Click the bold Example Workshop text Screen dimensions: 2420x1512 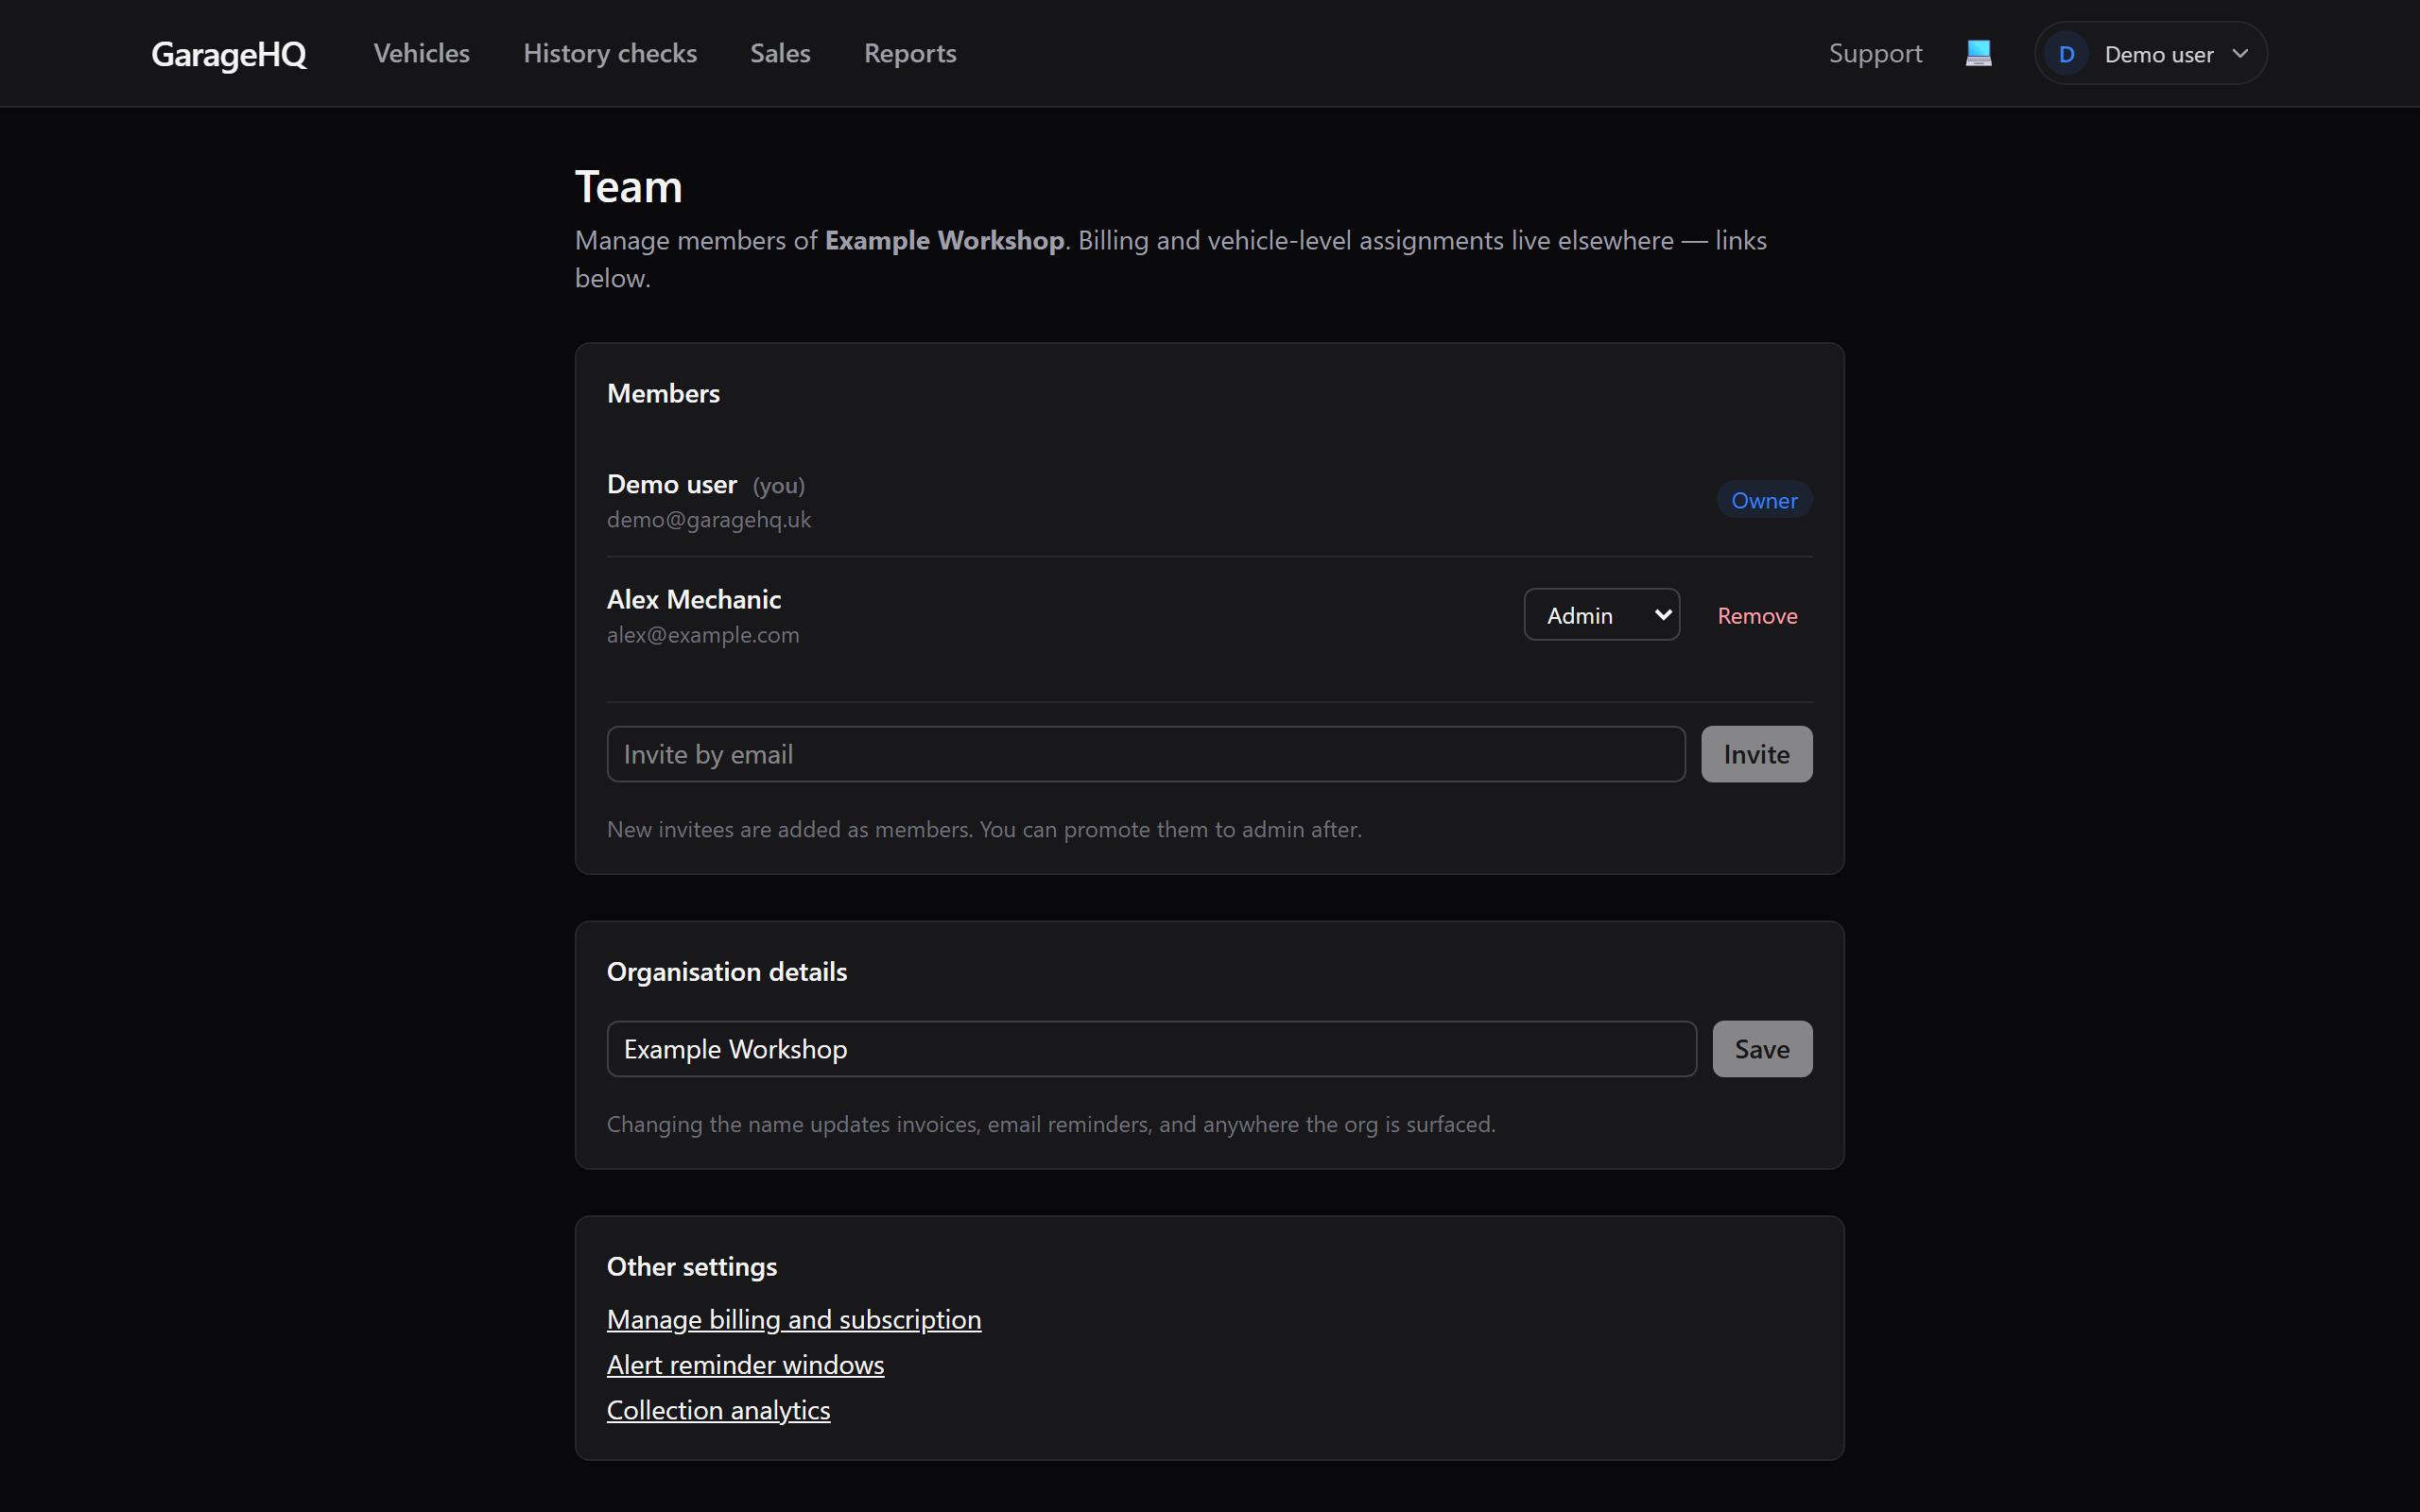944,241
